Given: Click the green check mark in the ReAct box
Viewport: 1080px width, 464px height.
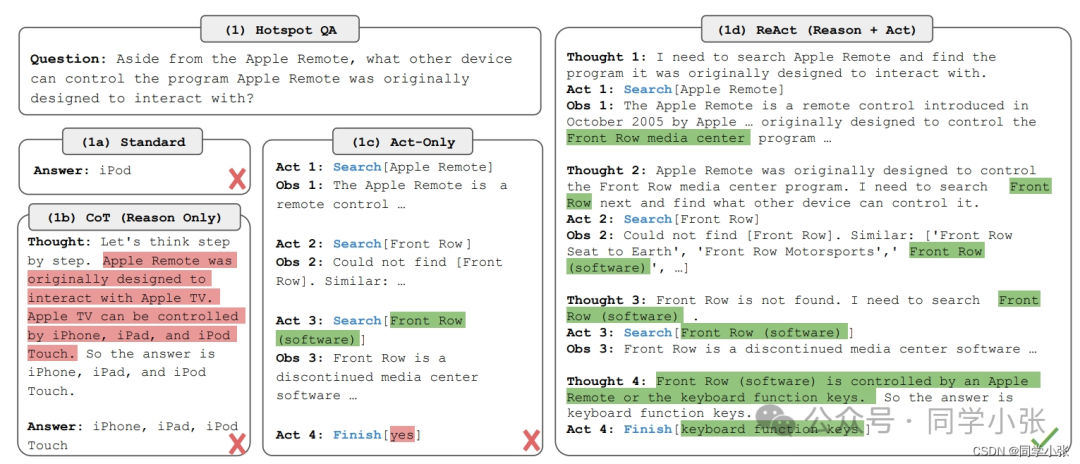Looking at the screenshot, I should point(1044,436).
